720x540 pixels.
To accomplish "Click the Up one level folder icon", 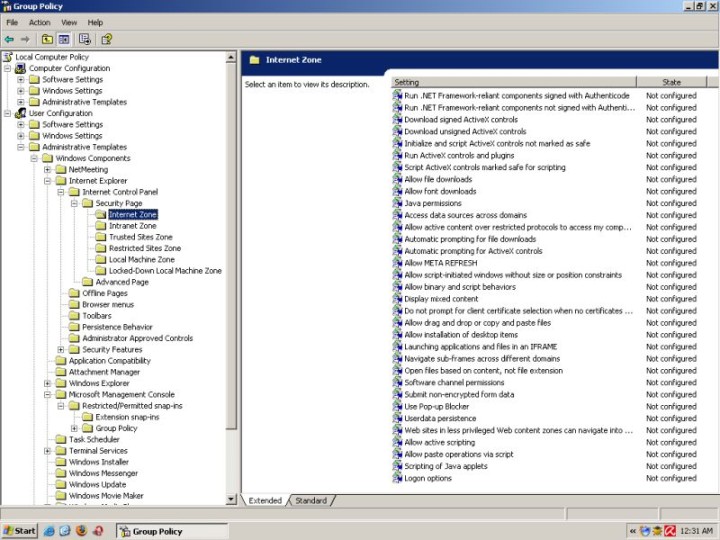I will tap(47, 39).
